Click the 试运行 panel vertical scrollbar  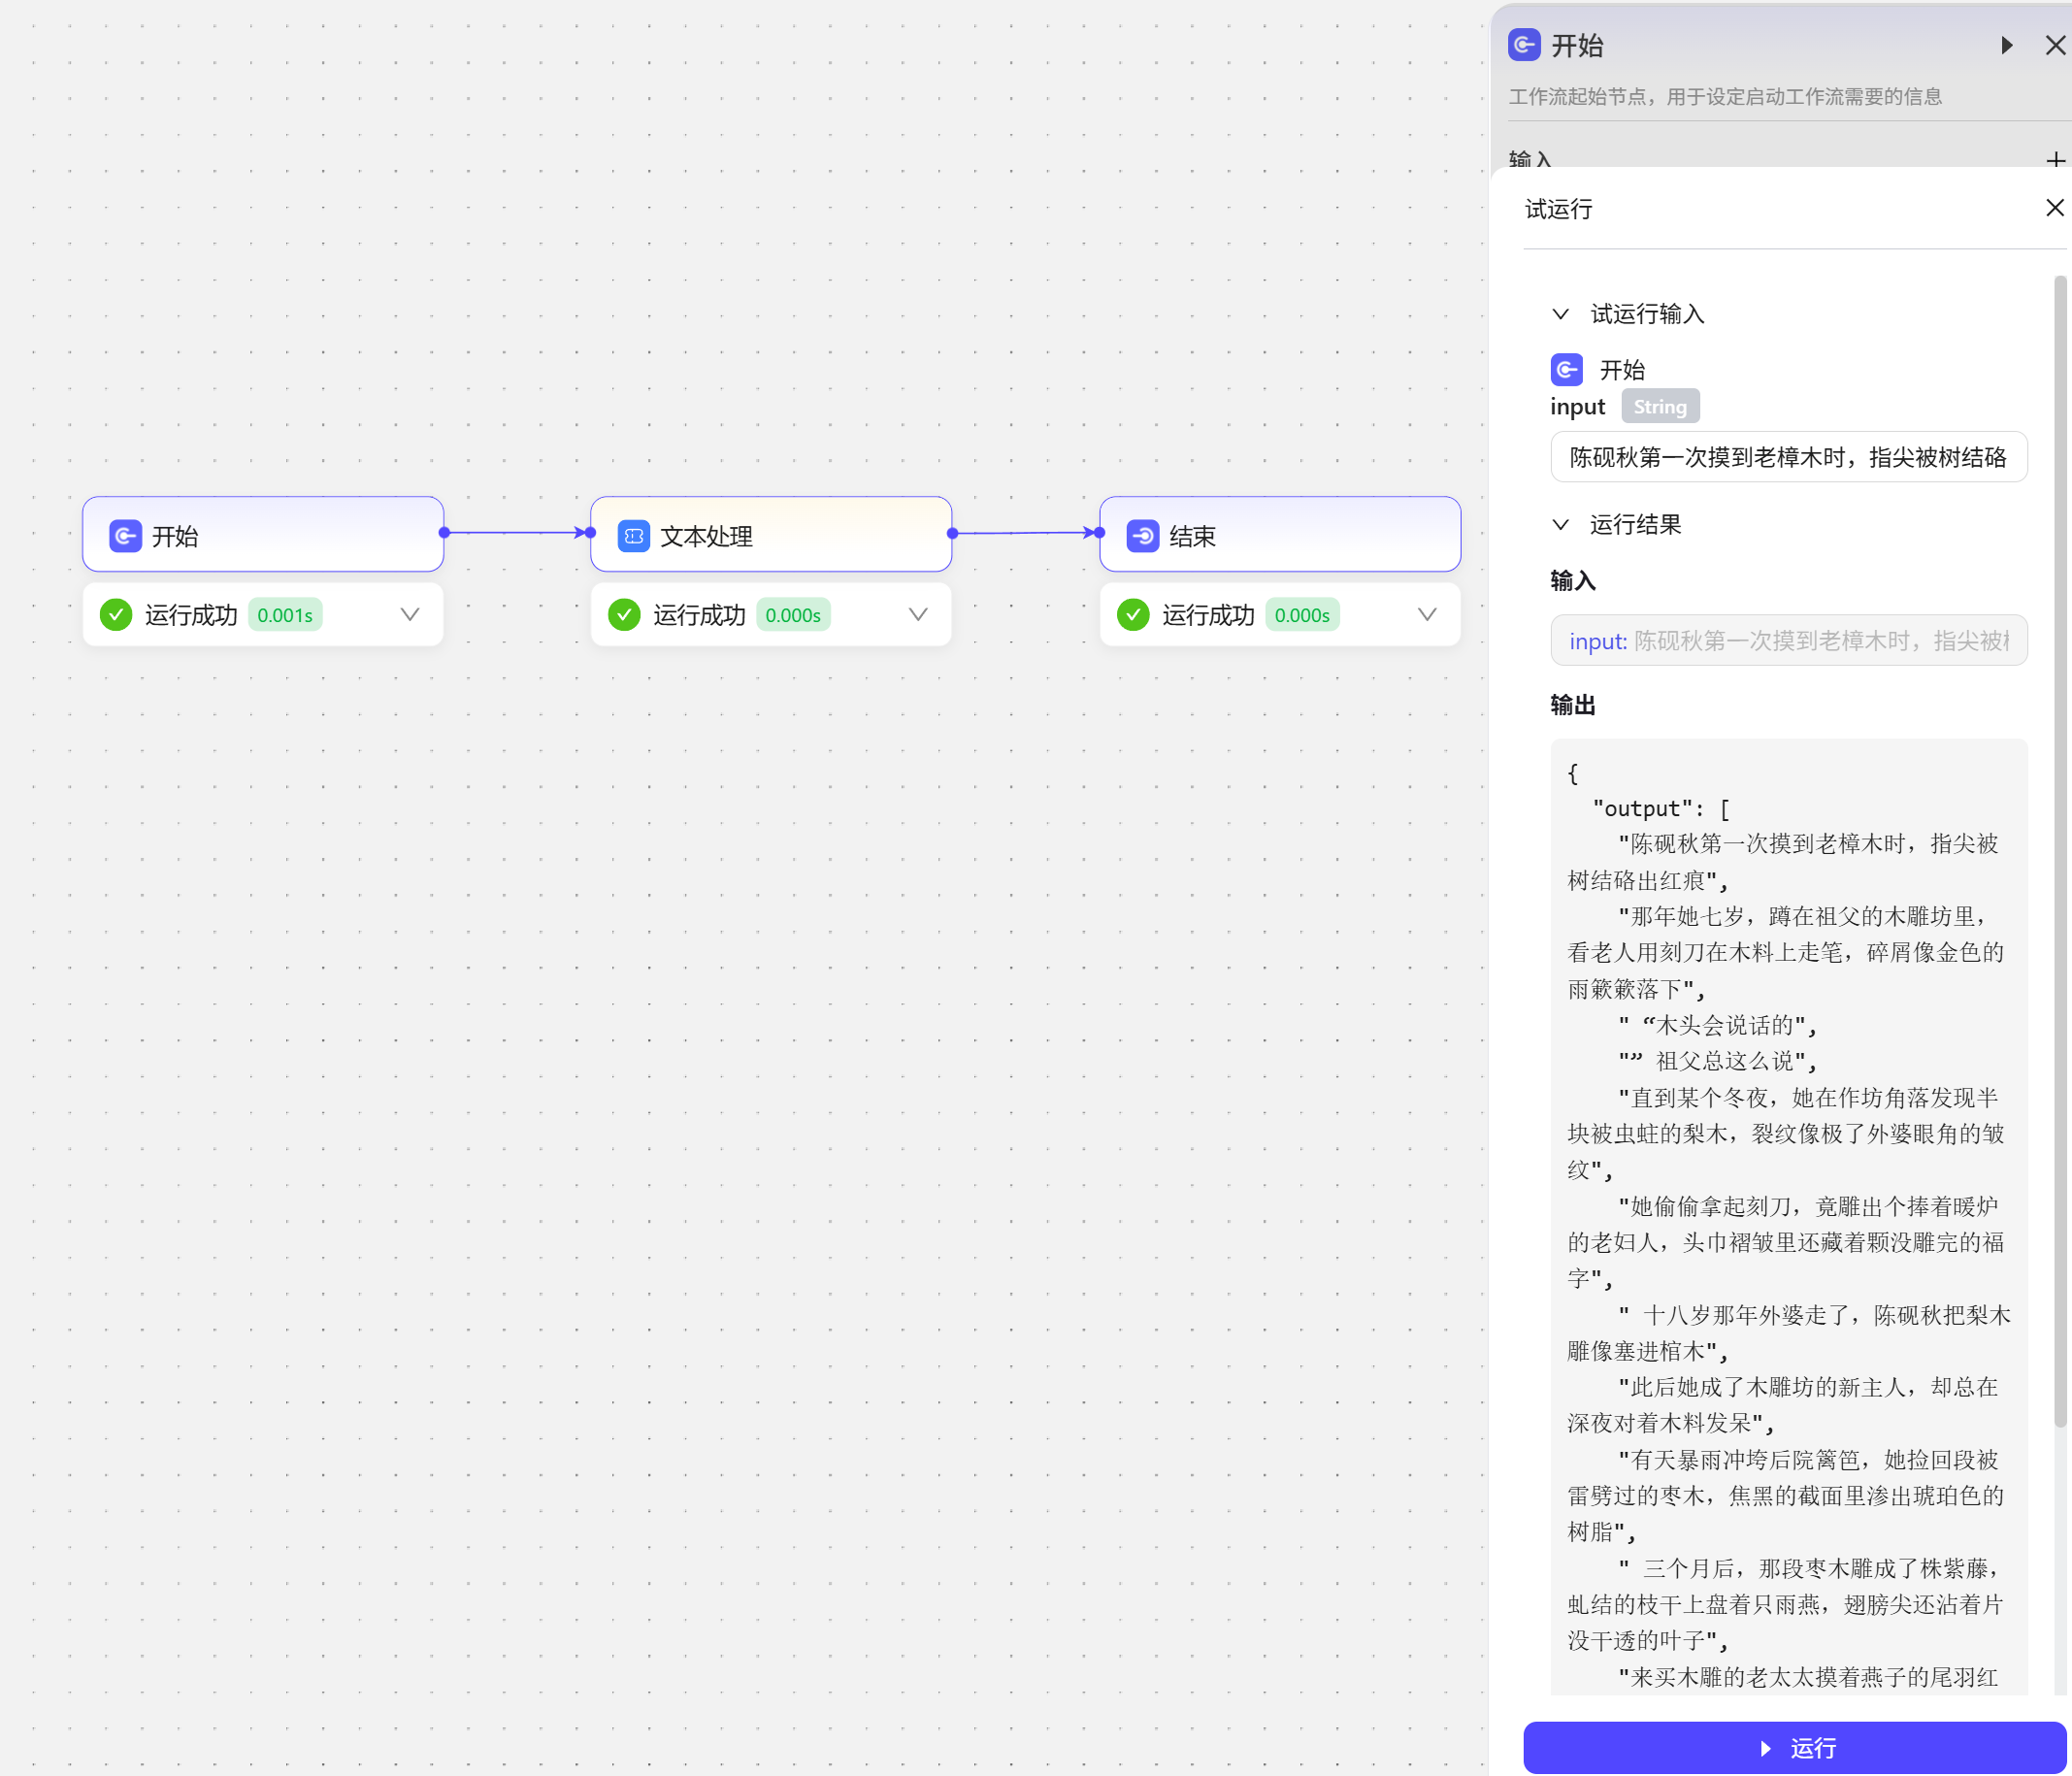(x=2059, y=850)
